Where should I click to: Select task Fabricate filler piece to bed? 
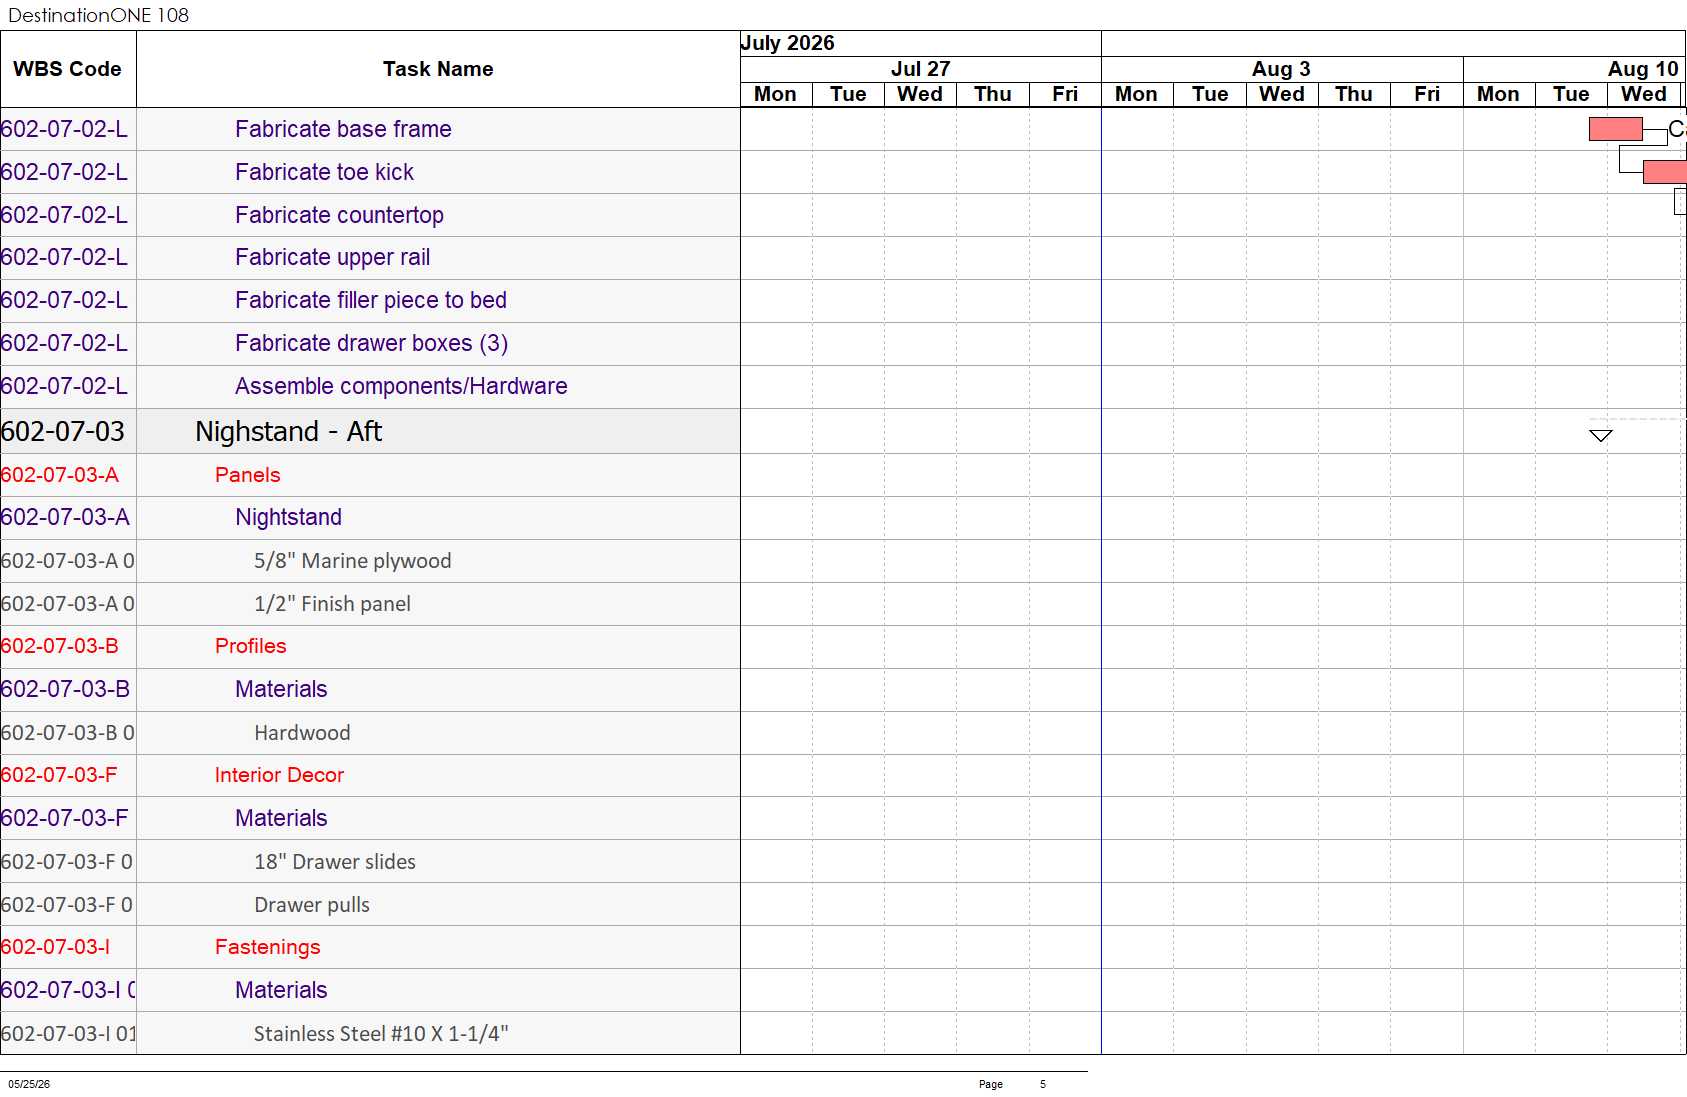[370, 300]
